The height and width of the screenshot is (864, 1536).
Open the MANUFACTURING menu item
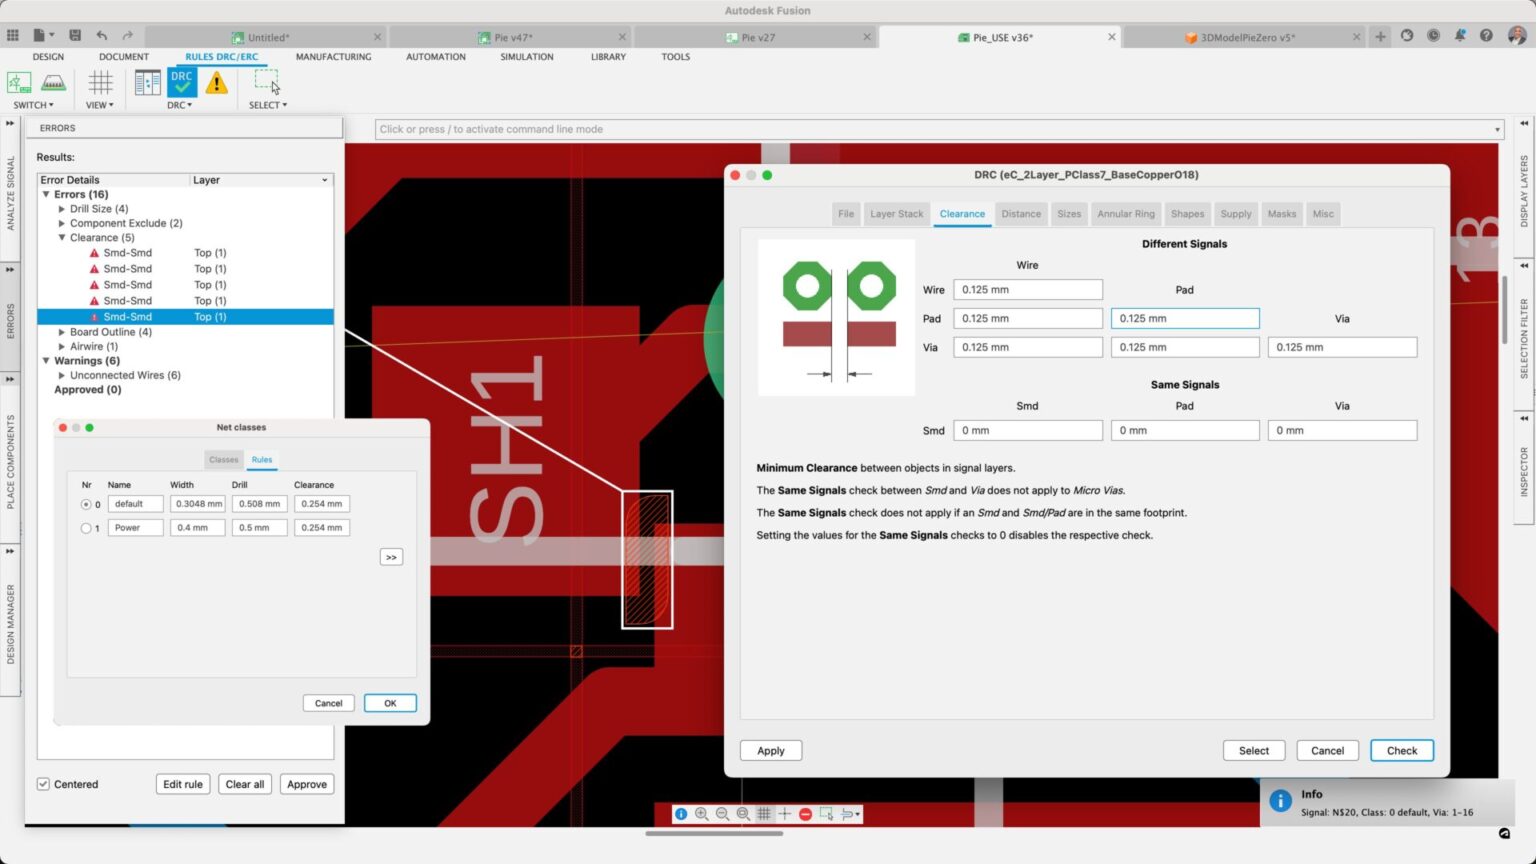coord(333,57)
